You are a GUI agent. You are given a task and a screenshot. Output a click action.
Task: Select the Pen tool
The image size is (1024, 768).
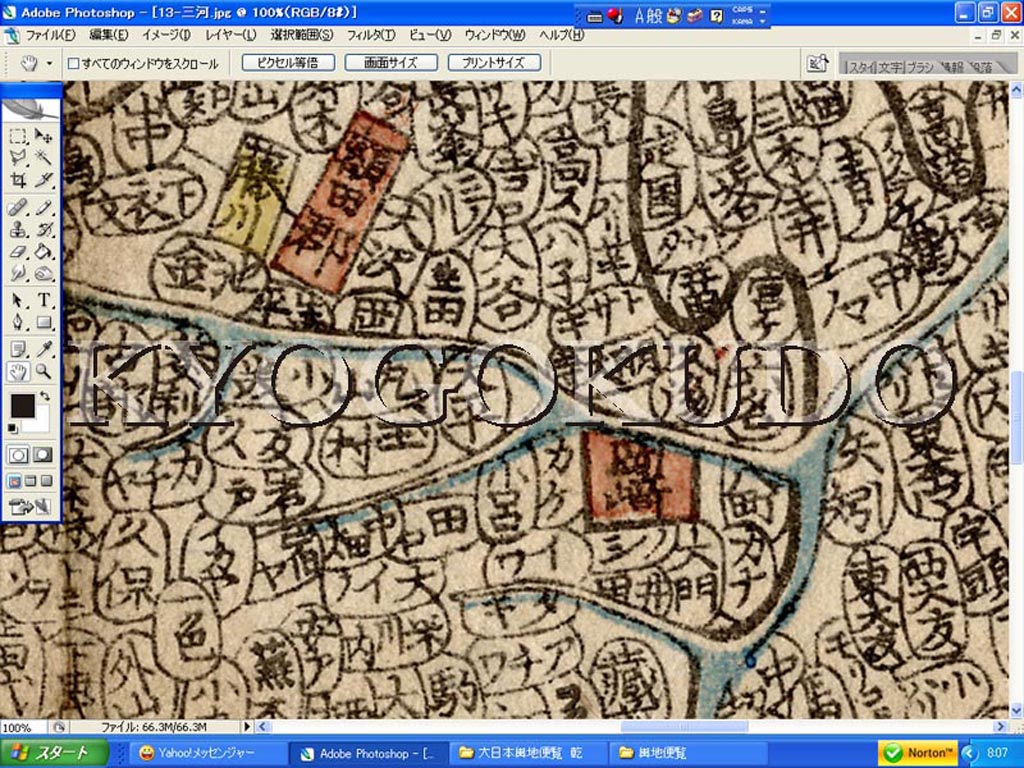tap(18, 323)
